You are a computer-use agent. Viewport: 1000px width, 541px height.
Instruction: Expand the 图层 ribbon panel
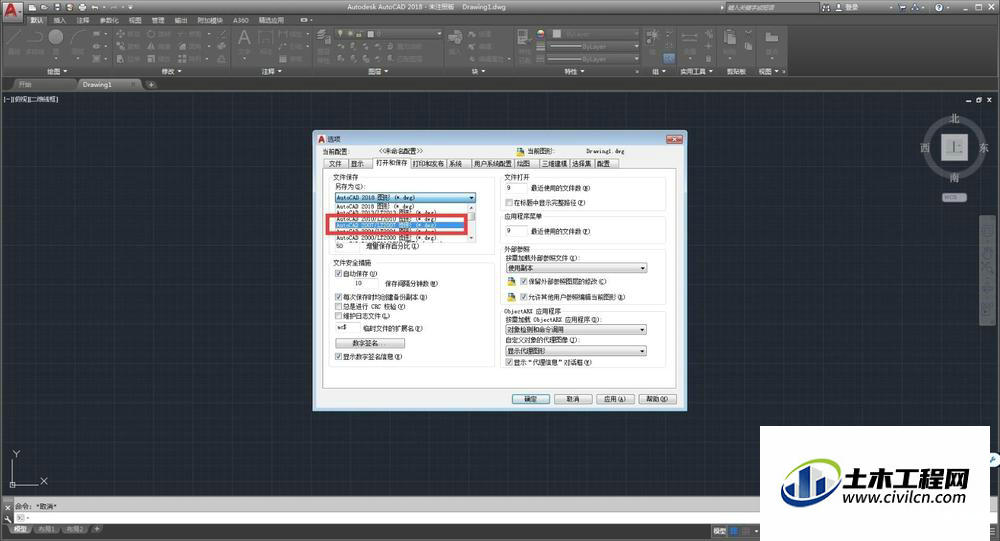[378, 71]
